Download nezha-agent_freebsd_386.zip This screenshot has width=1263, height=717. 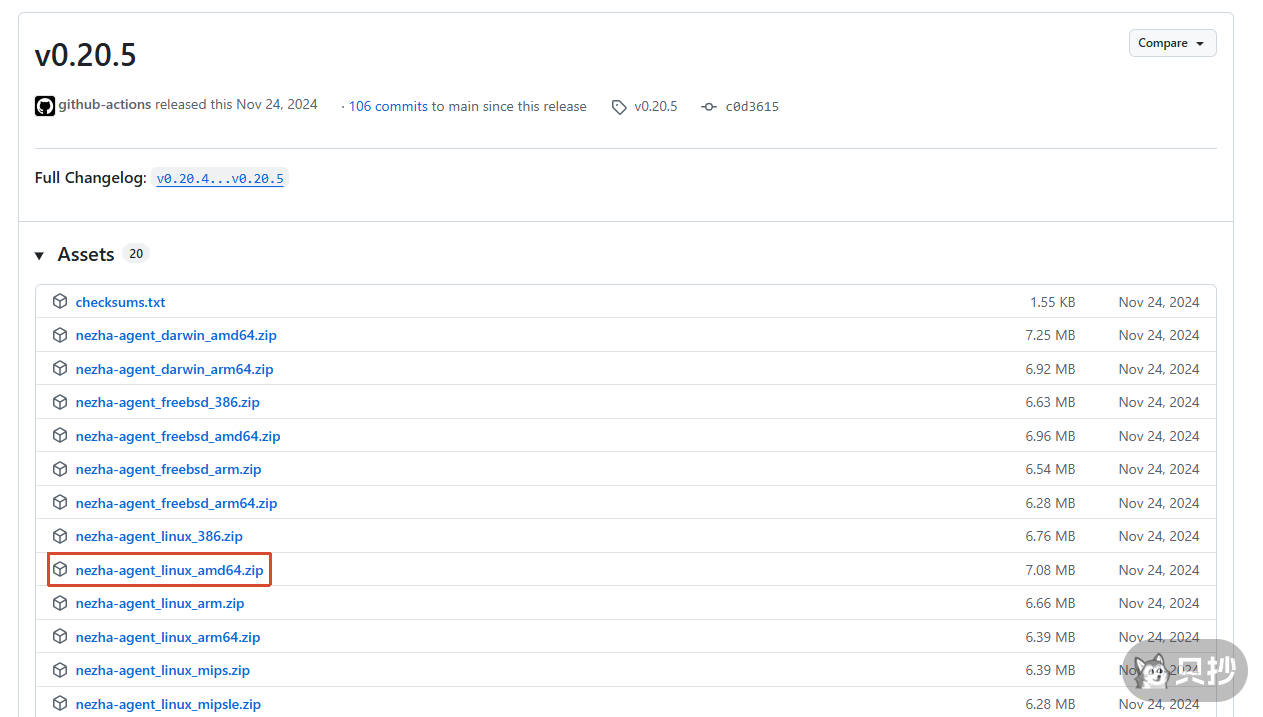coord(167,403)
